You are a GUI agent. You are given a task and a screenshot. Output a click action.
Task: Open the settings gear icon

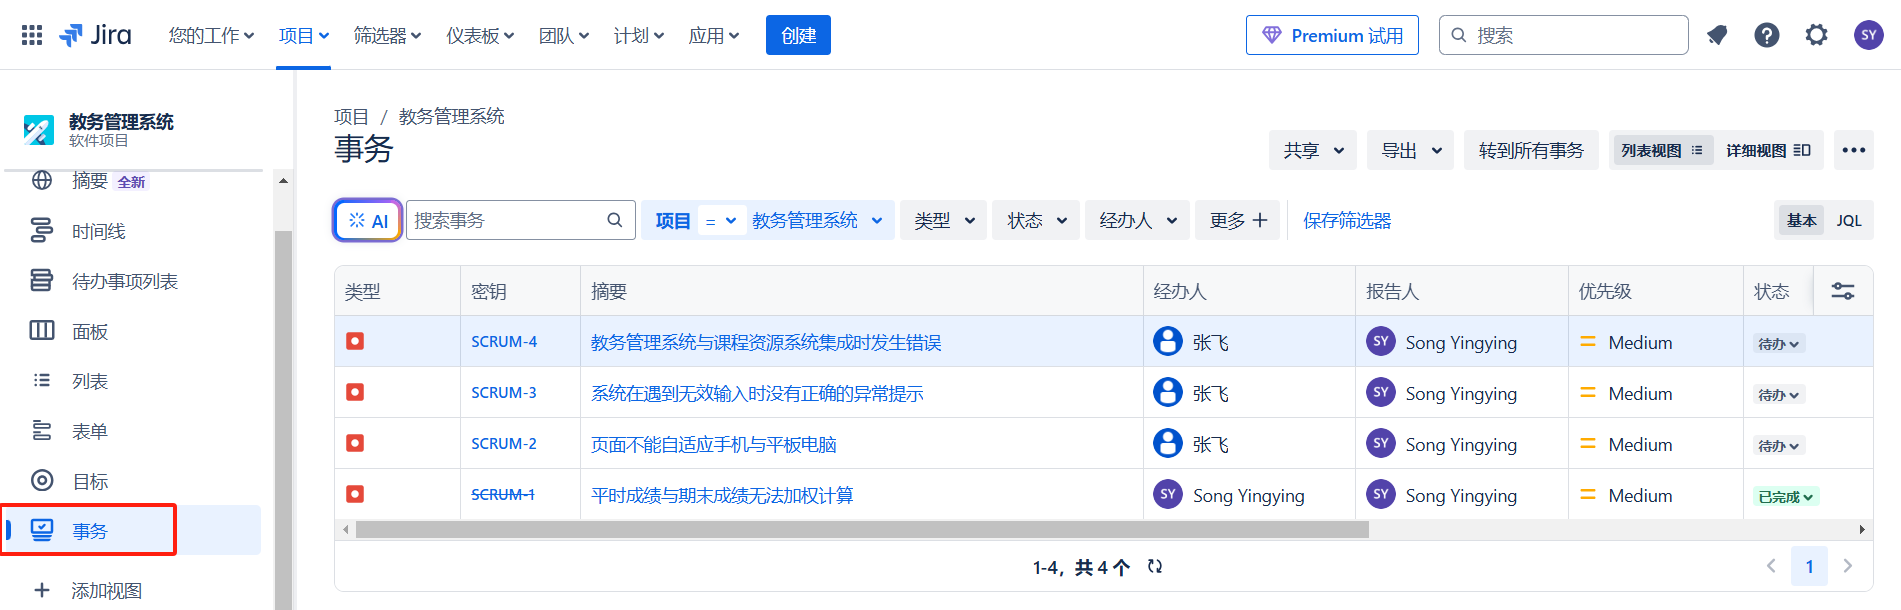[1817, 35]
